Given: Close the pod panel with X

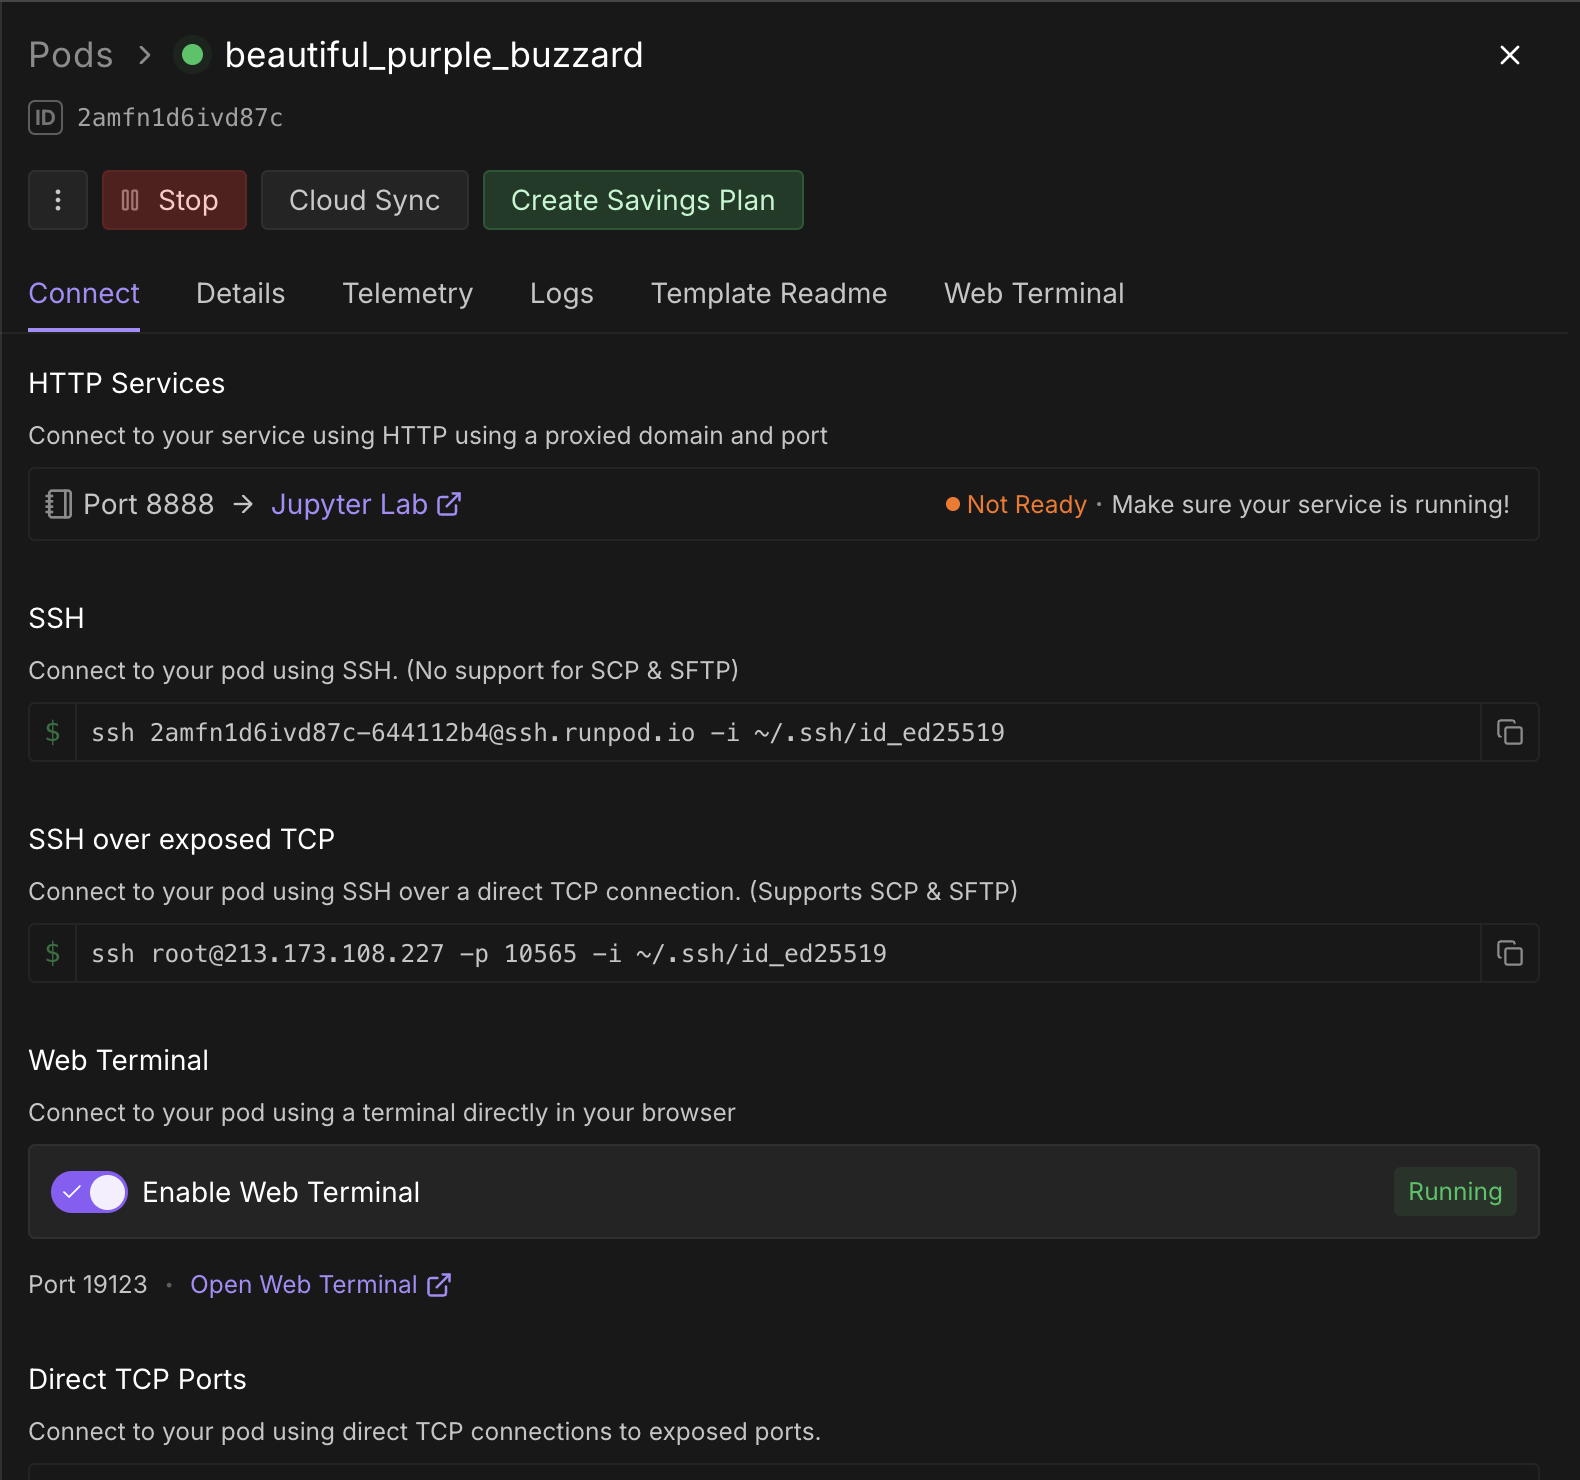Looking at the screenshot, I should click(x=1509, y=55).
